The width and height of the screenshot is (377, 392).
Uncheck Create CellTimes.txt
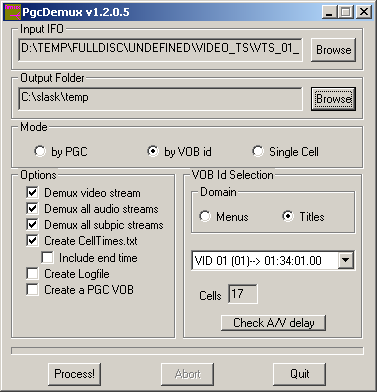32,241
